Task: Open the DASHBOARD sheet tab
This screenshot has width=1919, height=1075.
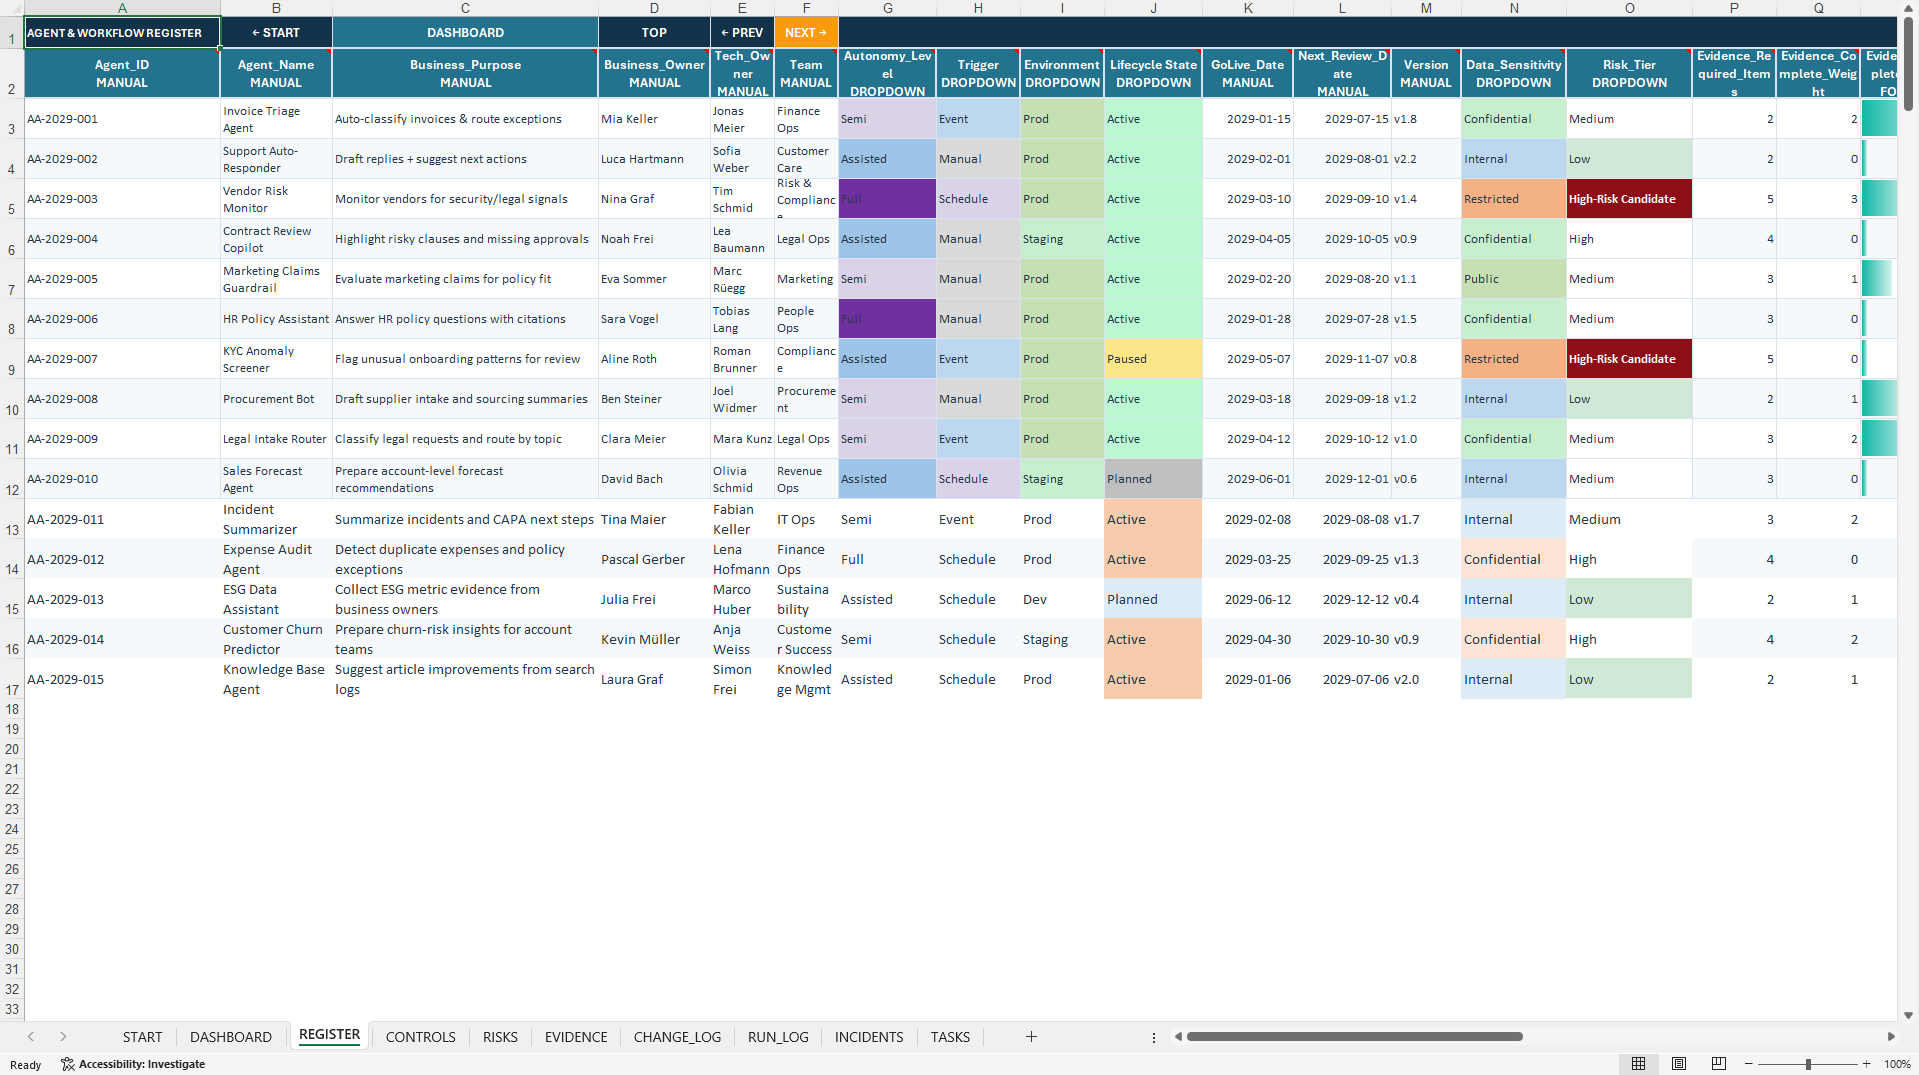Action: point(231,1037)
